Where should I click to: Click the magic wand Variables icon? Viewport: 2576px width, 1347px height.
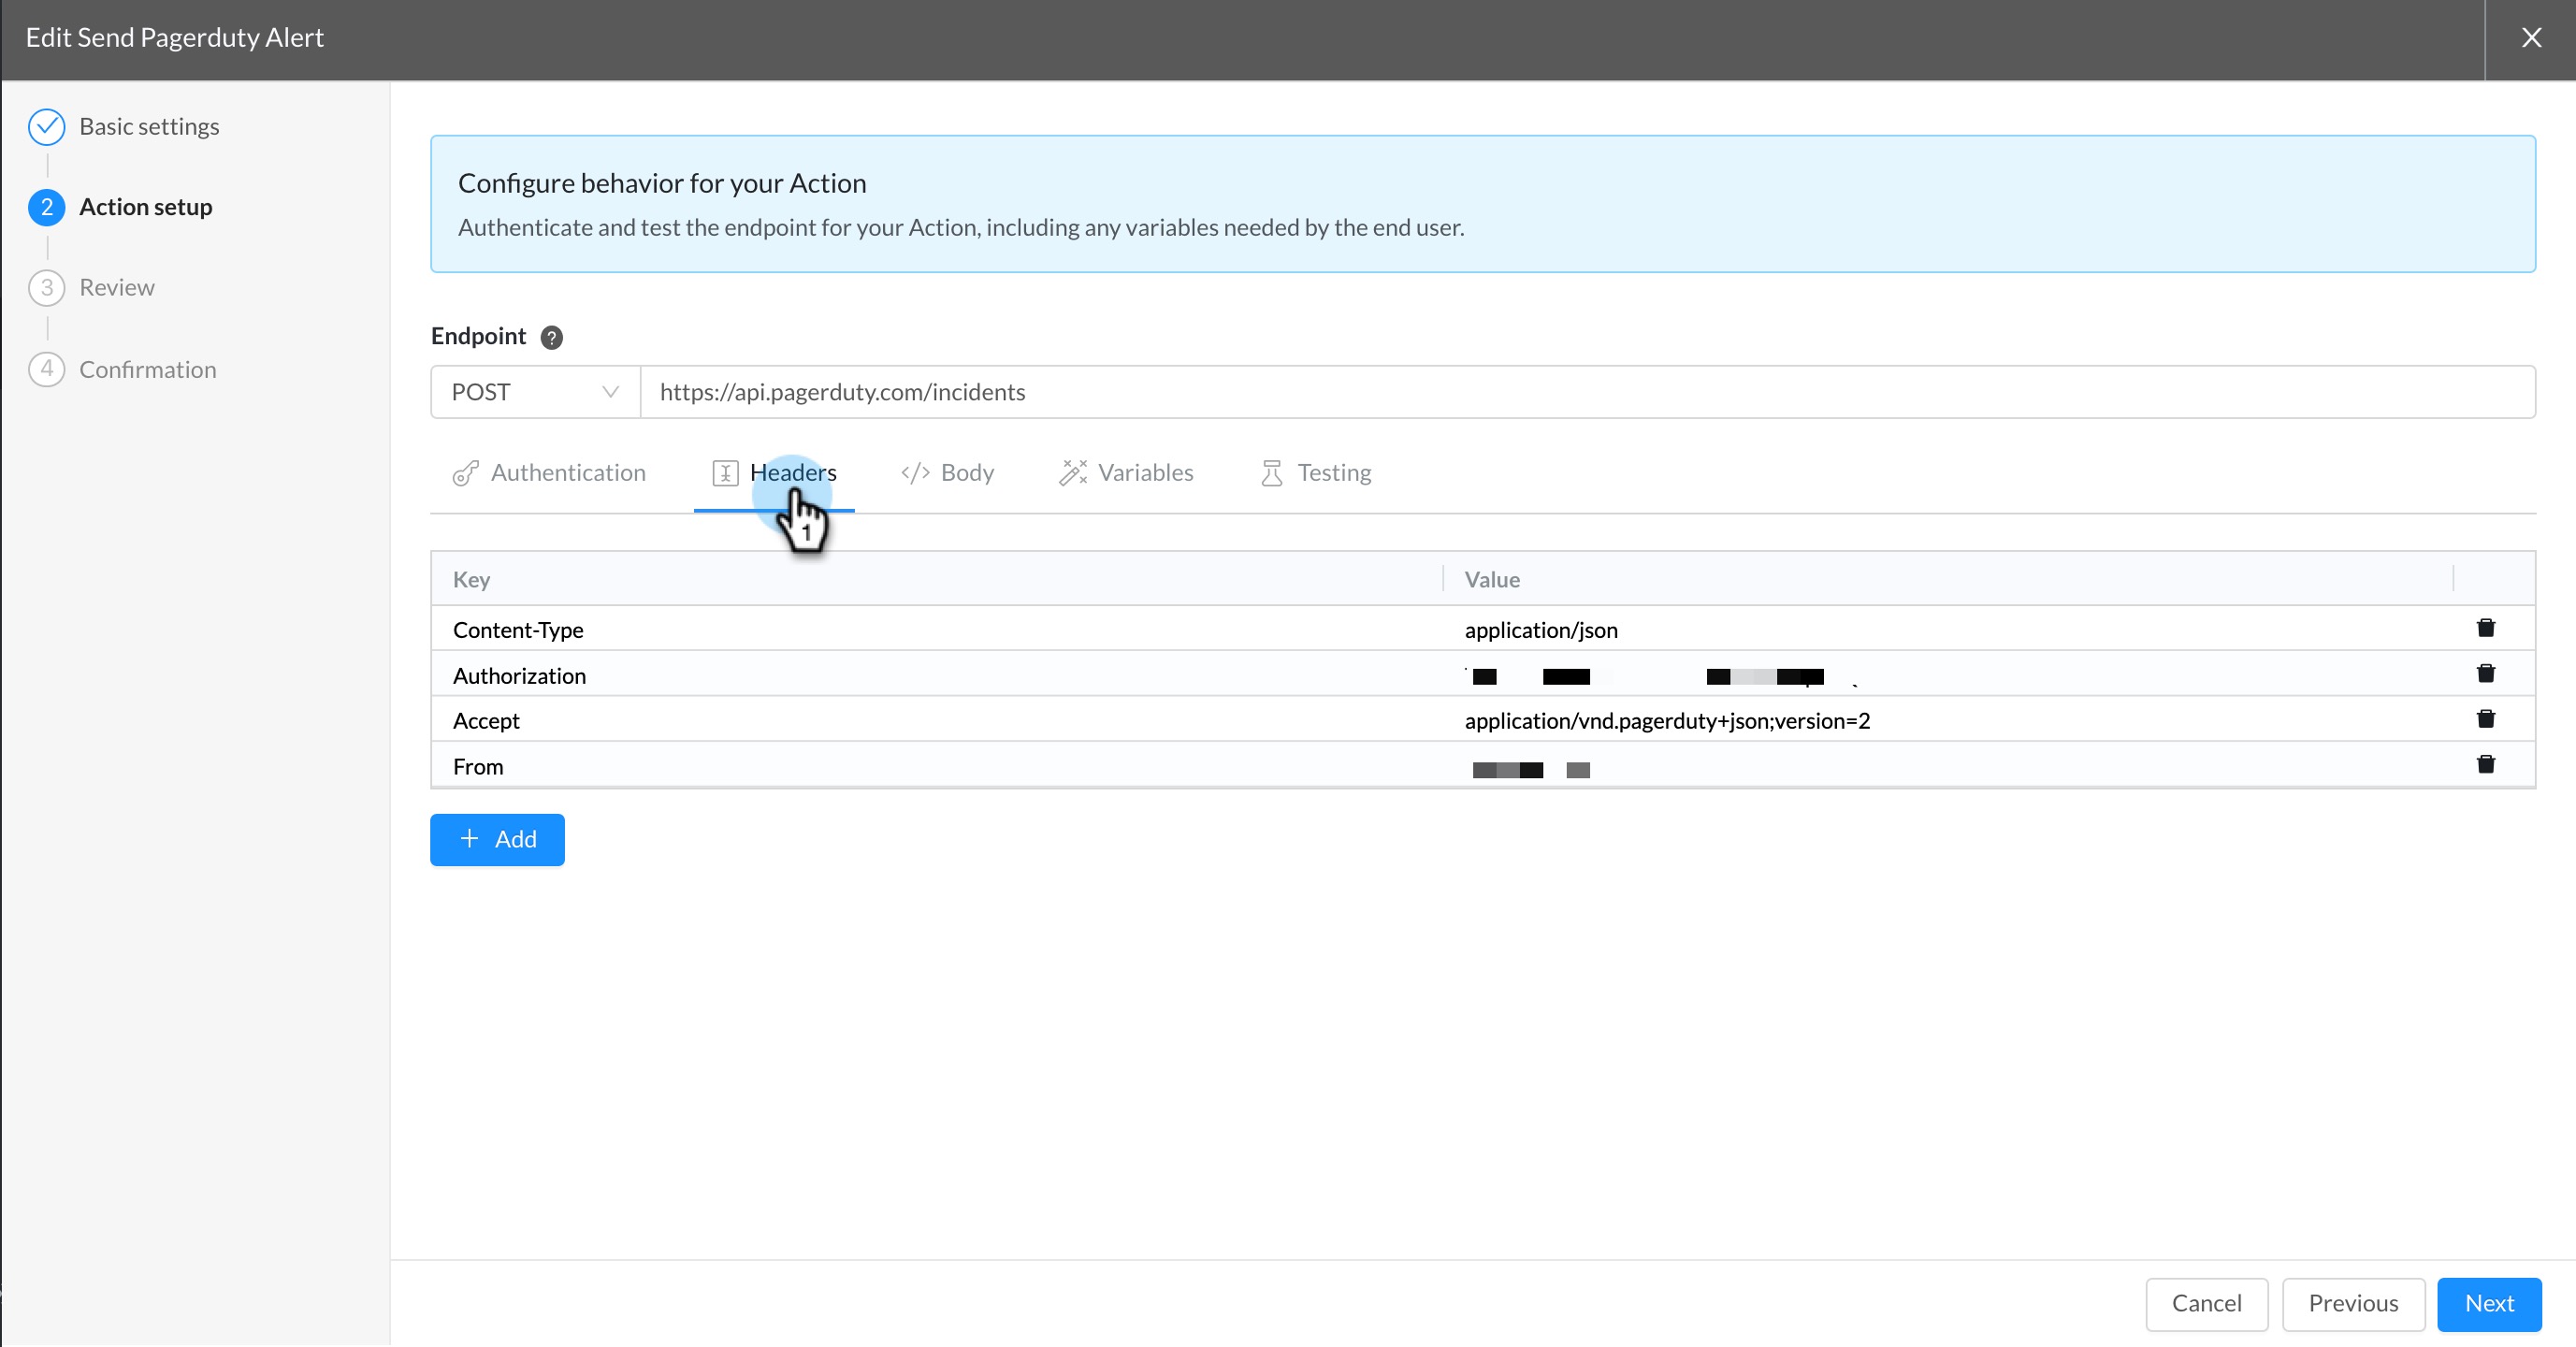point(1072,473)
